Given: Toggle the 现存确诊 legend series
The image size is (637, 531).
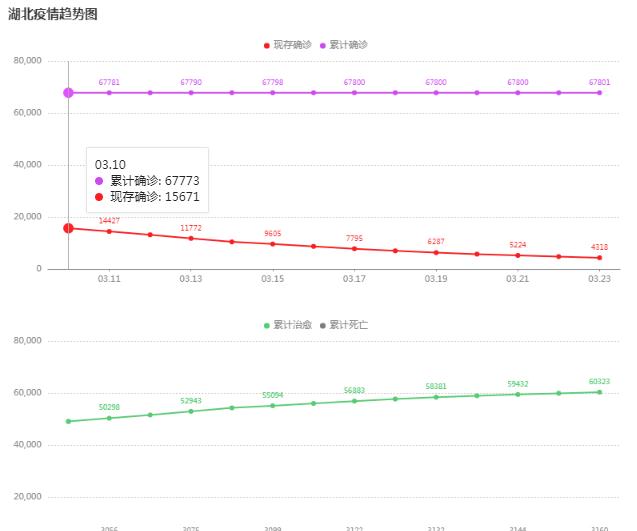Looking at the screenshot, I should point(286,45).
